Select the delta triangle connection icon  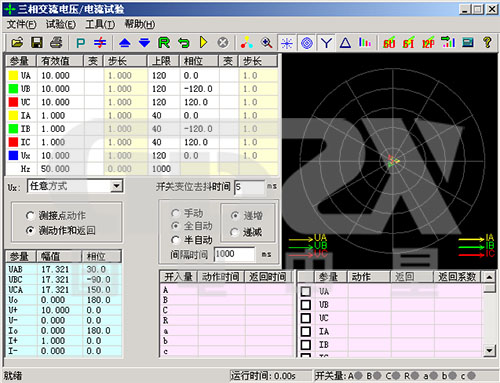pos(345,43)
